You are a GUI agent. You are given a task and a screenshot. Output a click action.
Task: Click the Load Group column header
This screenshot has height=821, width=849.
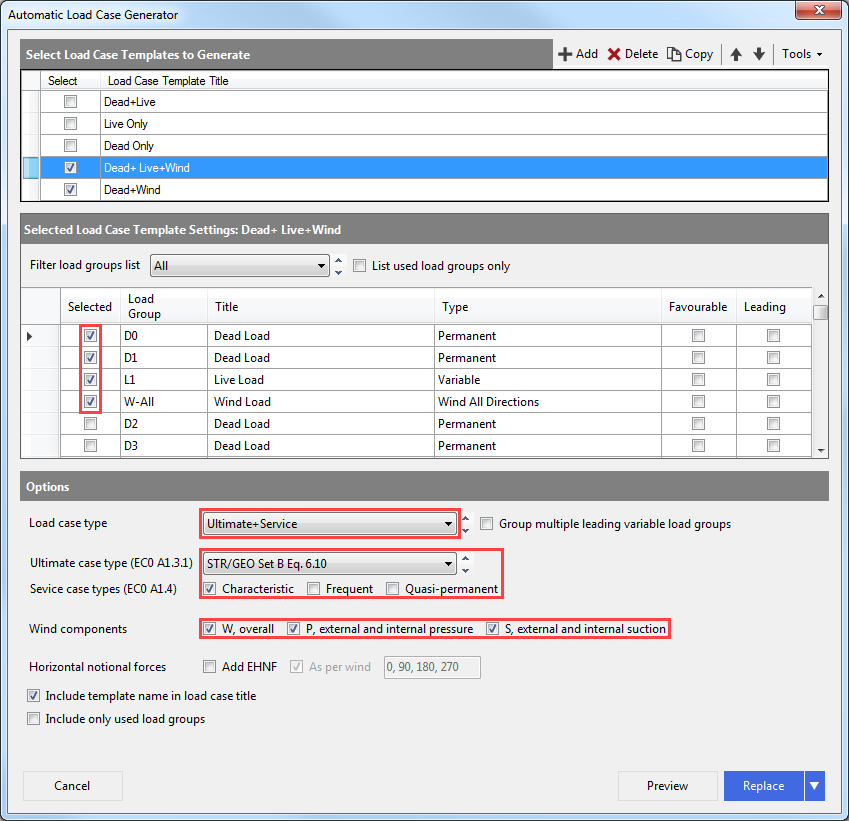pos(144,306)
